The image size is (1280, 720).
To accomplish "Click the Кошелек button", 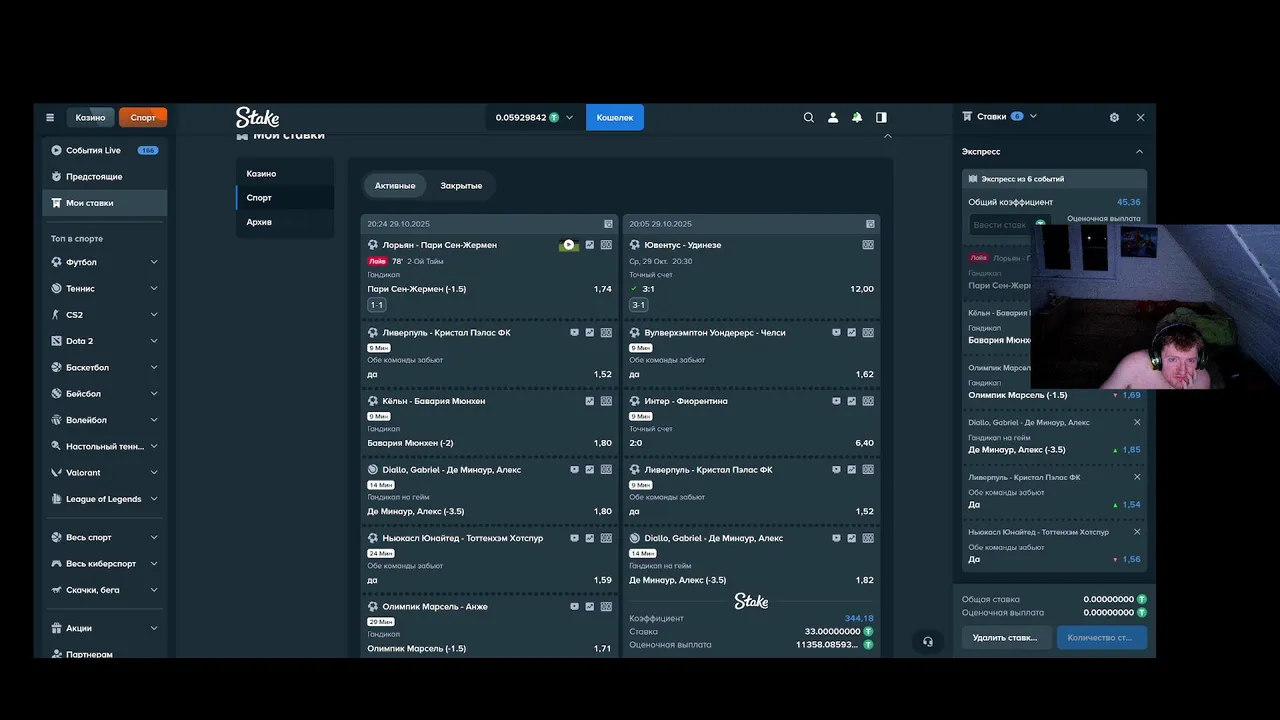I will (x=615, y=117).
